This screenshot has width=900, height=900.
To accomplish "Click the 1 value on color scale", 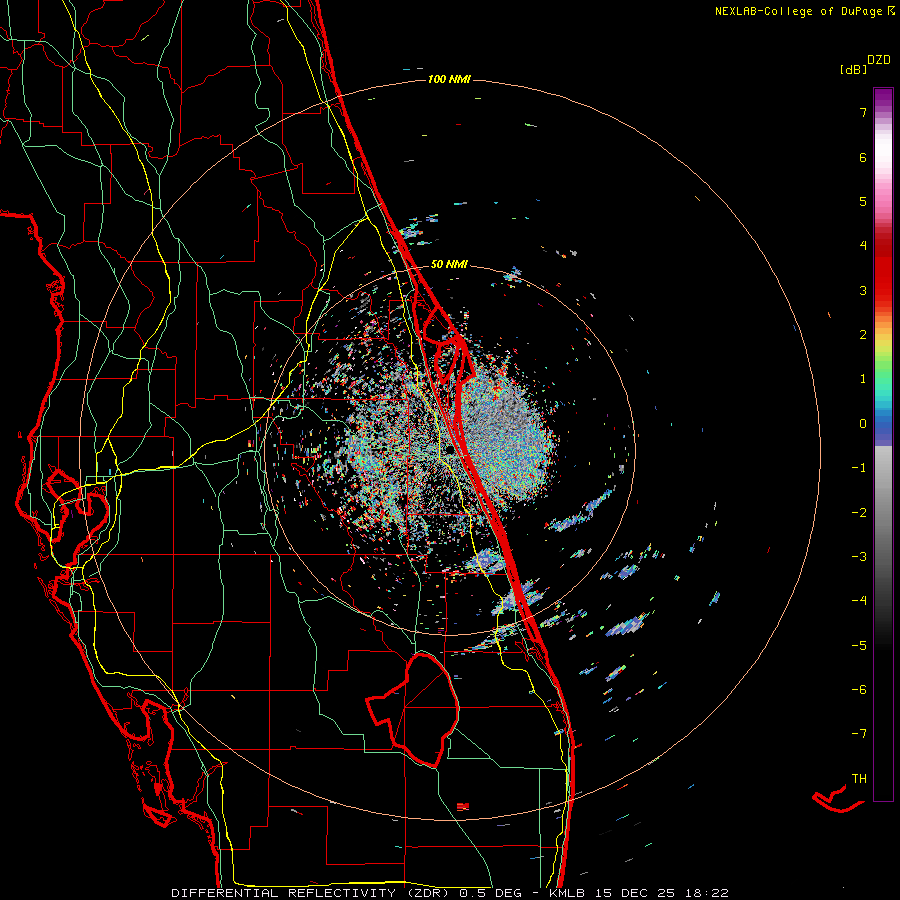I will coord(863,379).
